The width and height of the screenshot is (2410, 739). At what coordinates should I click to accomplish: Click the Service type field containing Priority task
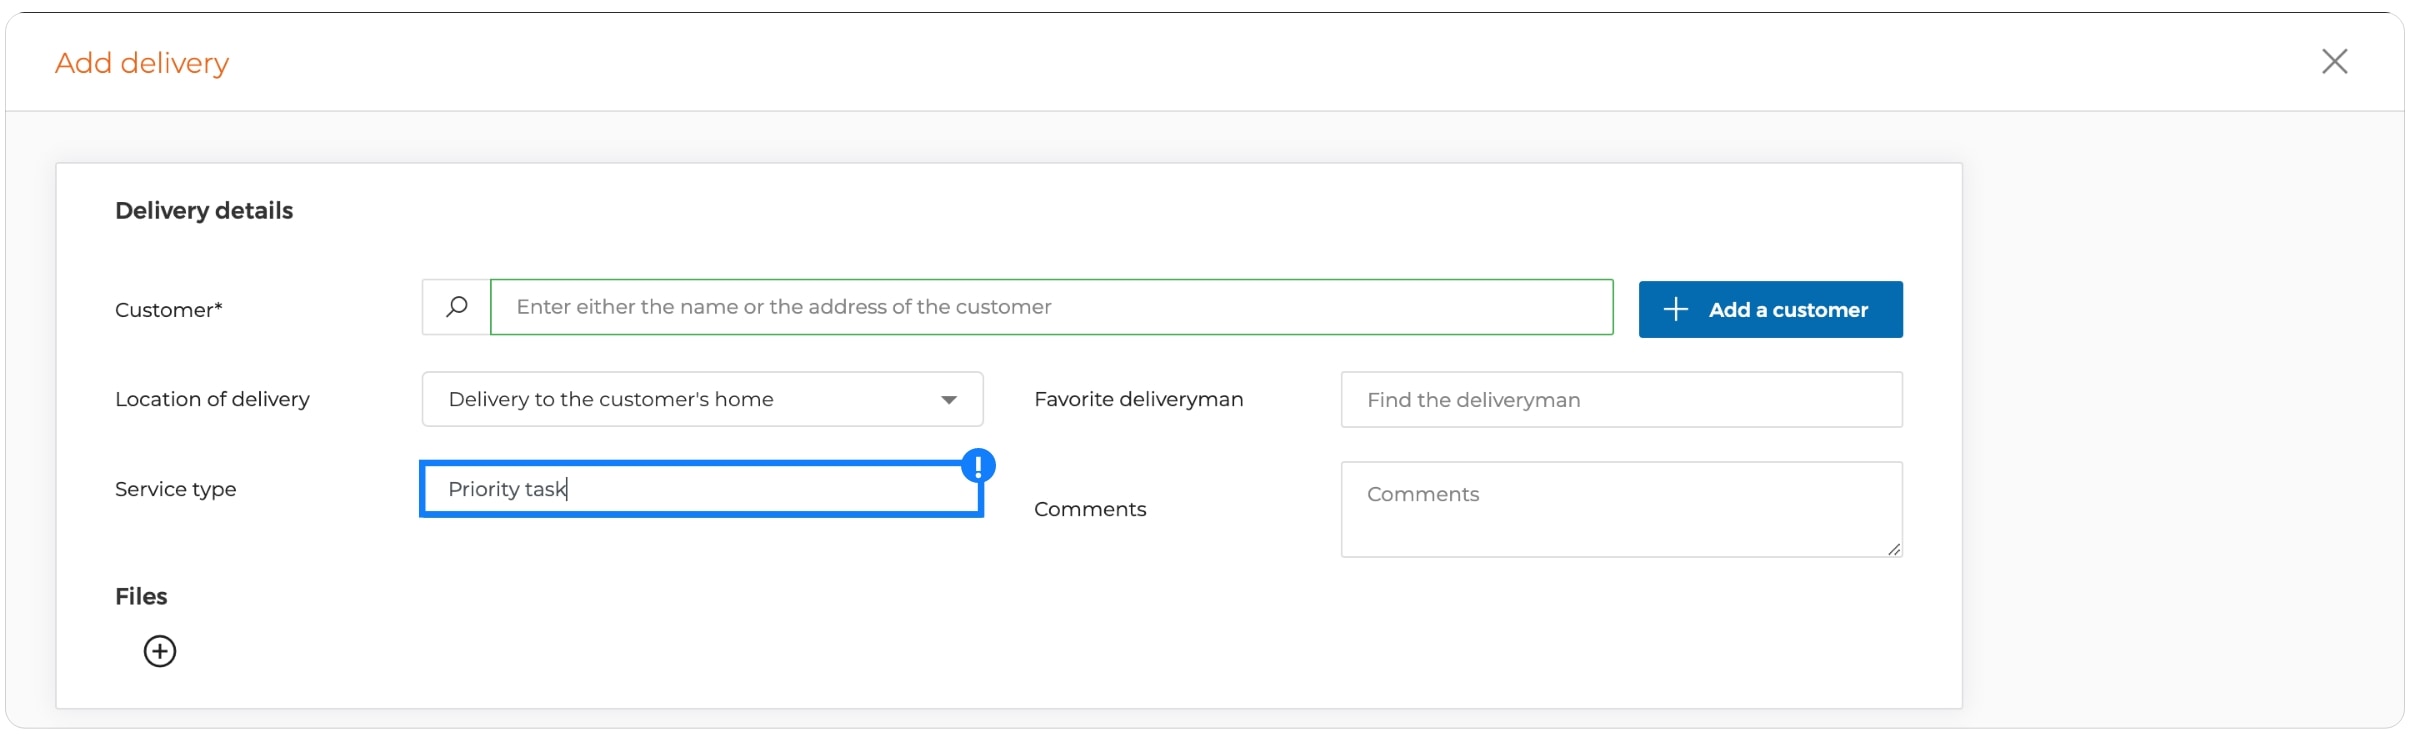[701, 489]
